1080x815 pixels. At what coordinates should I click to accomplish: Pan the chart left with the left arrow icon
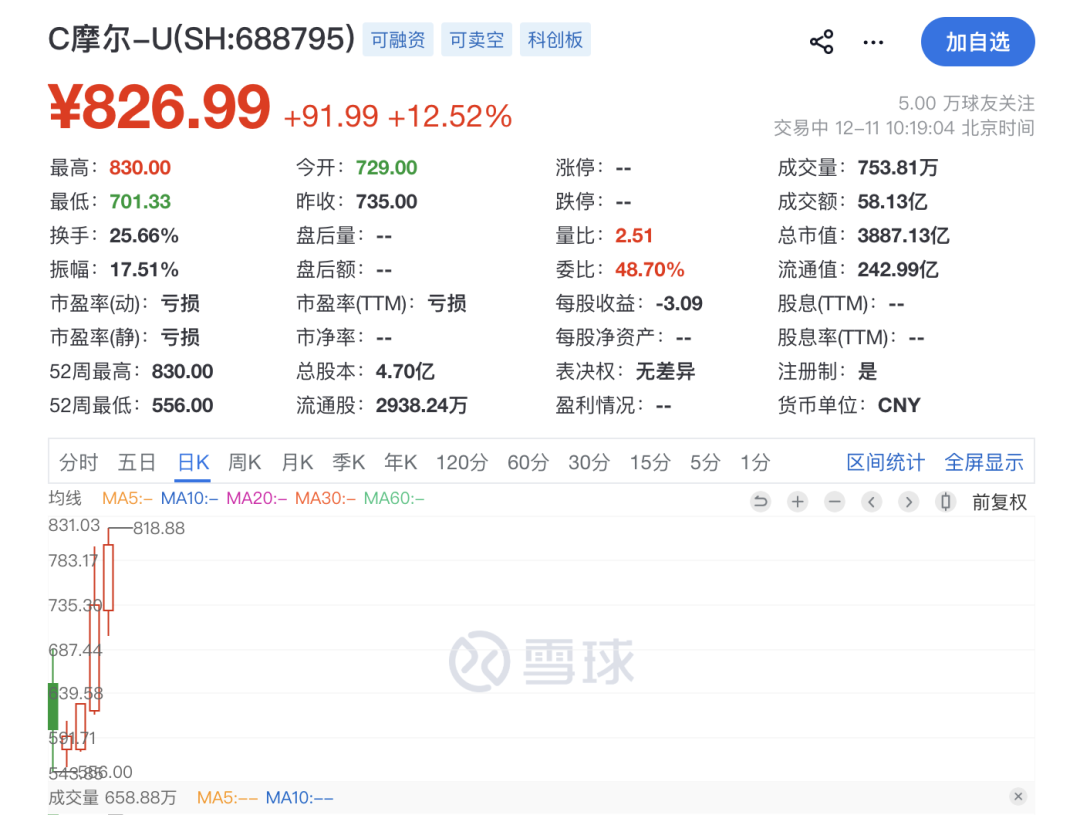[x=871, y=502]
